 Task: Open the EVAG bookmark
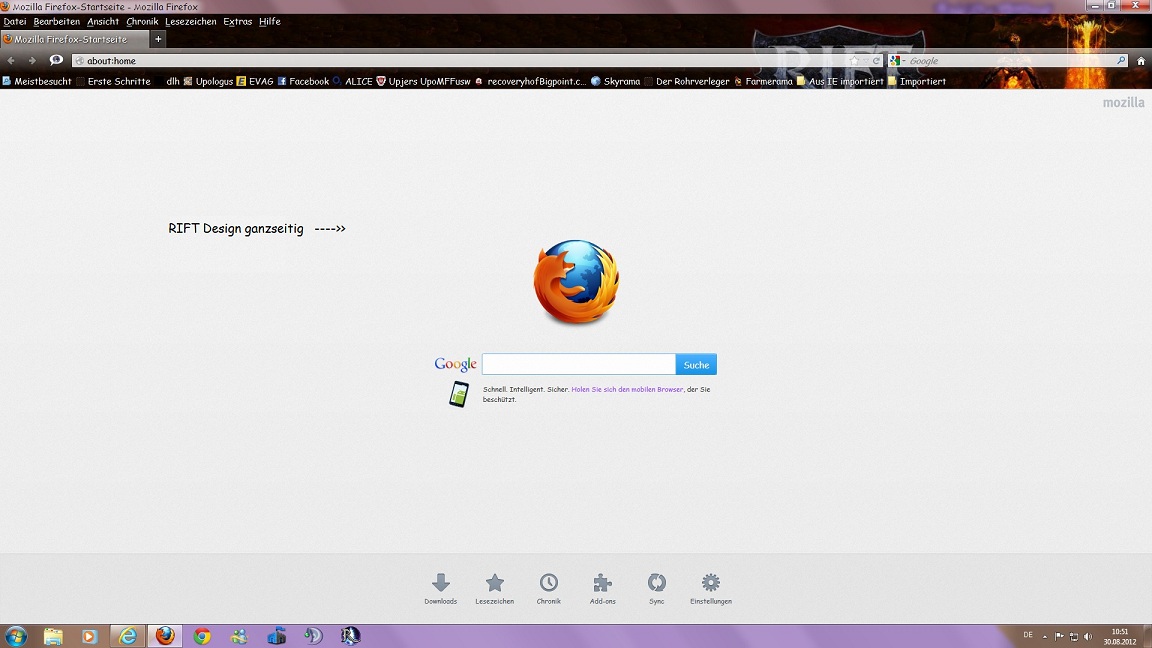255,82
